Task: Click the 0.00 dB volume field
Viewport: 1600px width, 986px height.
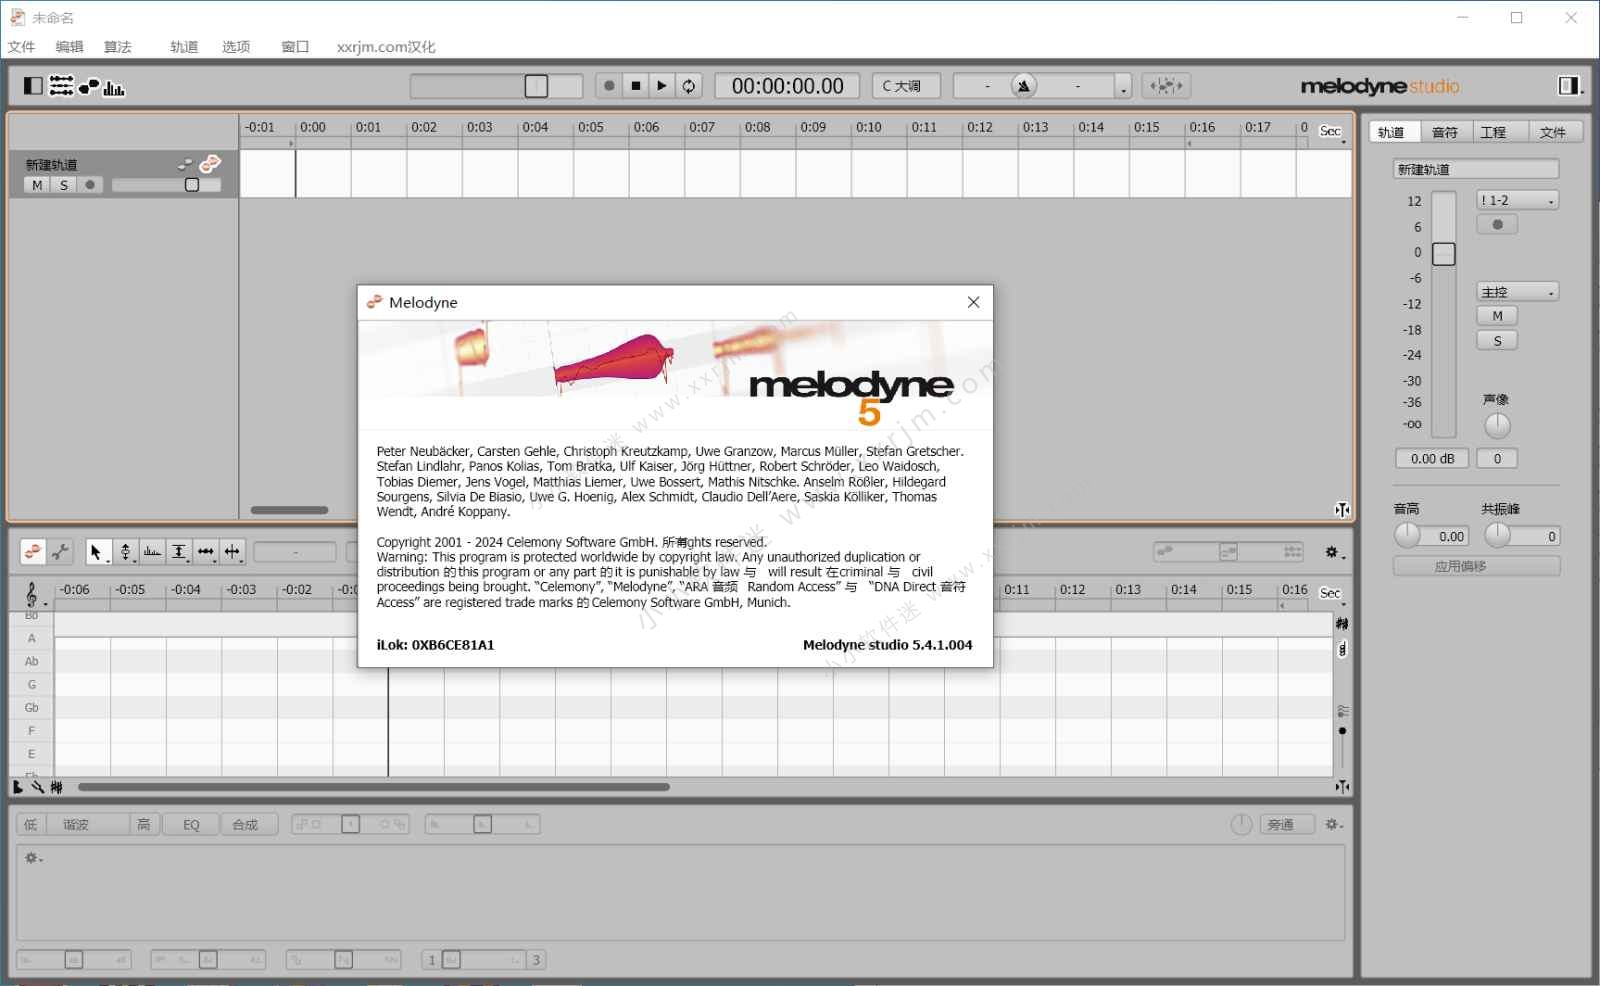Action: click(x=1432, y=458)
